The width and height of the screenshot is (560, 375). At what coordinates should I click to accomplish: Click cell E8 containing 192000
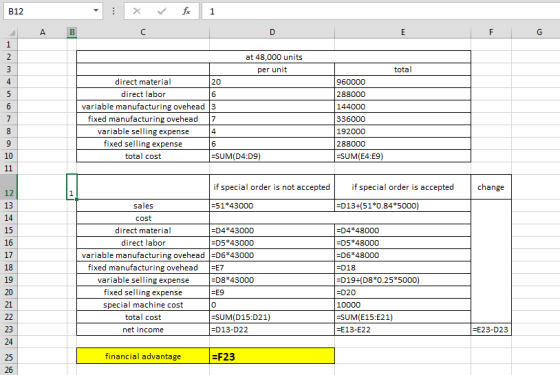click(x=403, y=131)
